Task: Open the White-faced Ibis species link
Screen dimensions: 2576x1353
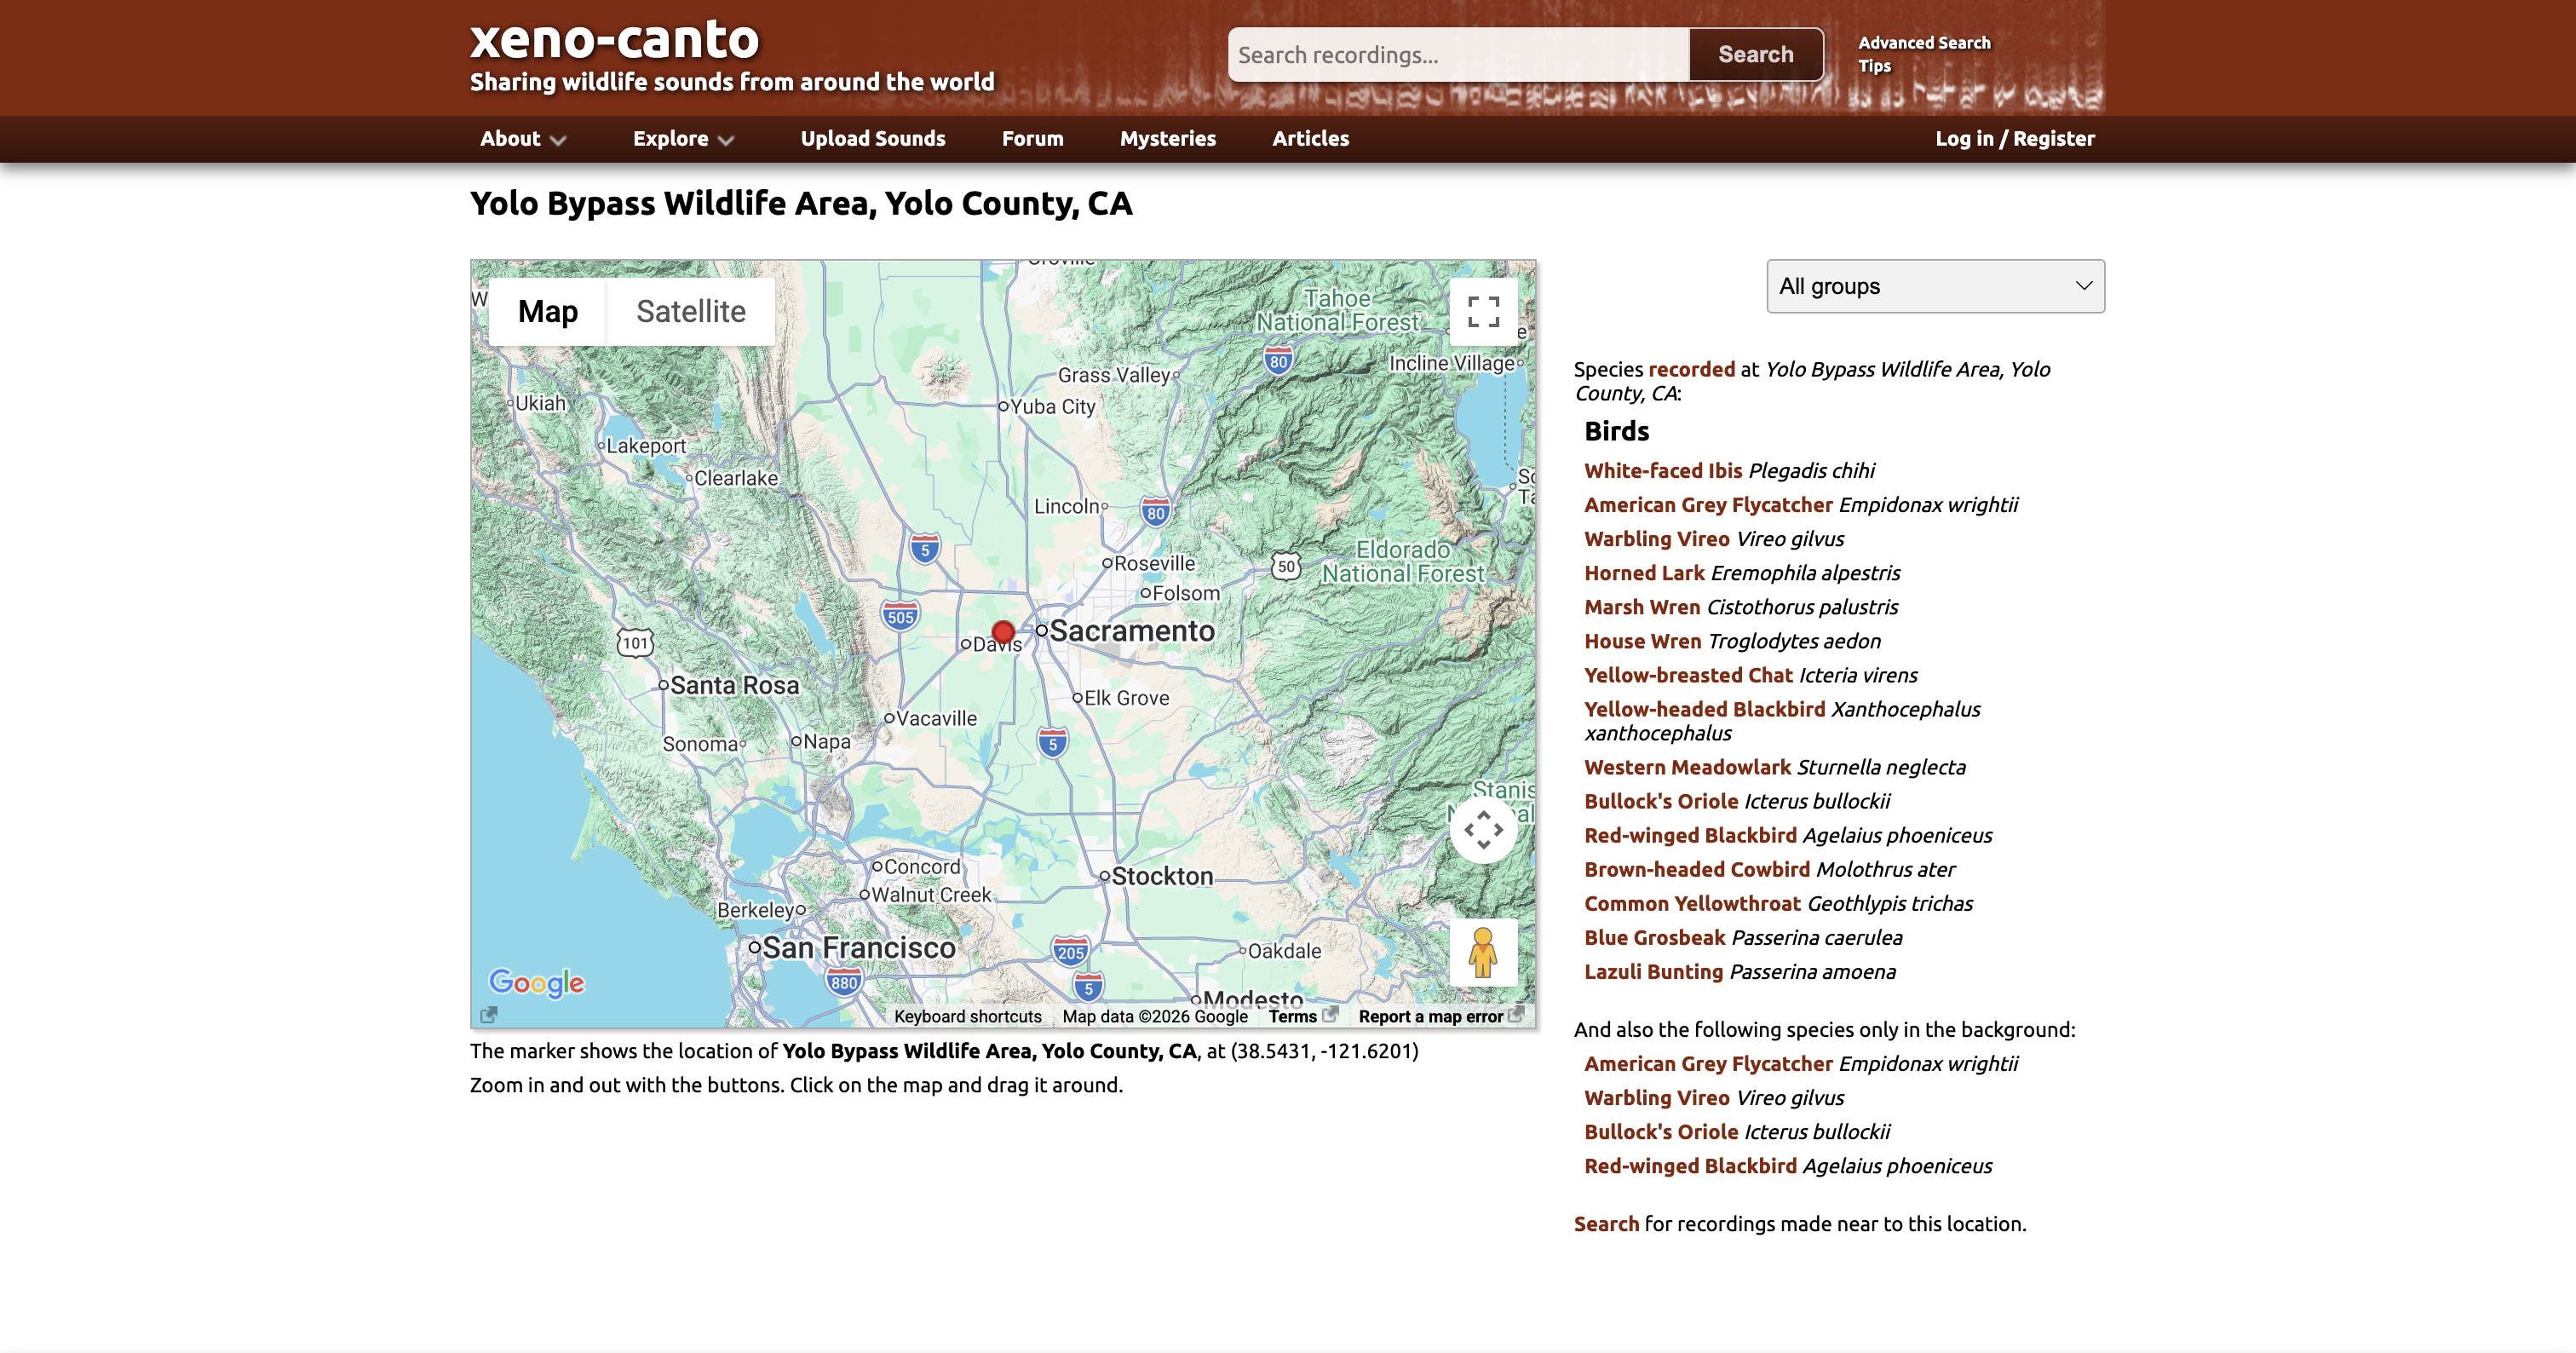Action: tap(1663, 471)
